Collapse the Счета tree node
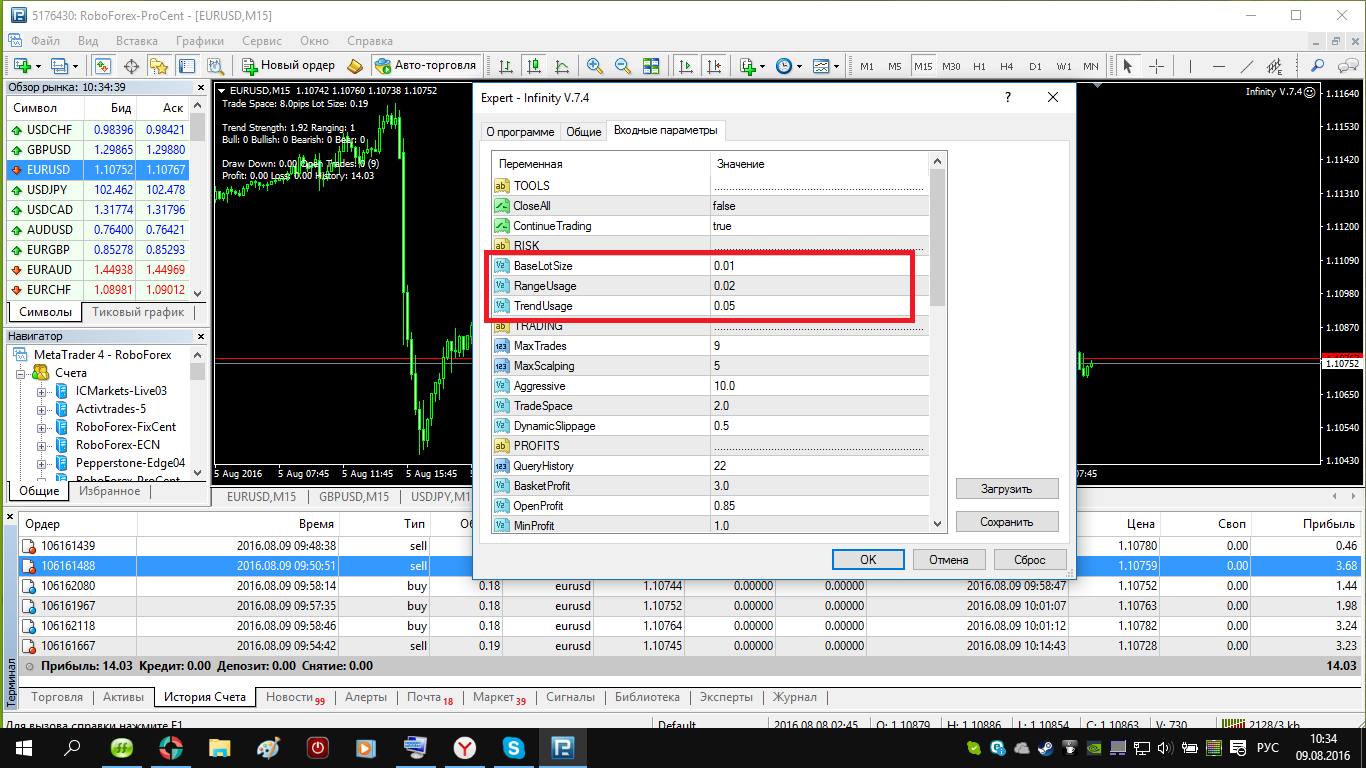 [21, 373]
